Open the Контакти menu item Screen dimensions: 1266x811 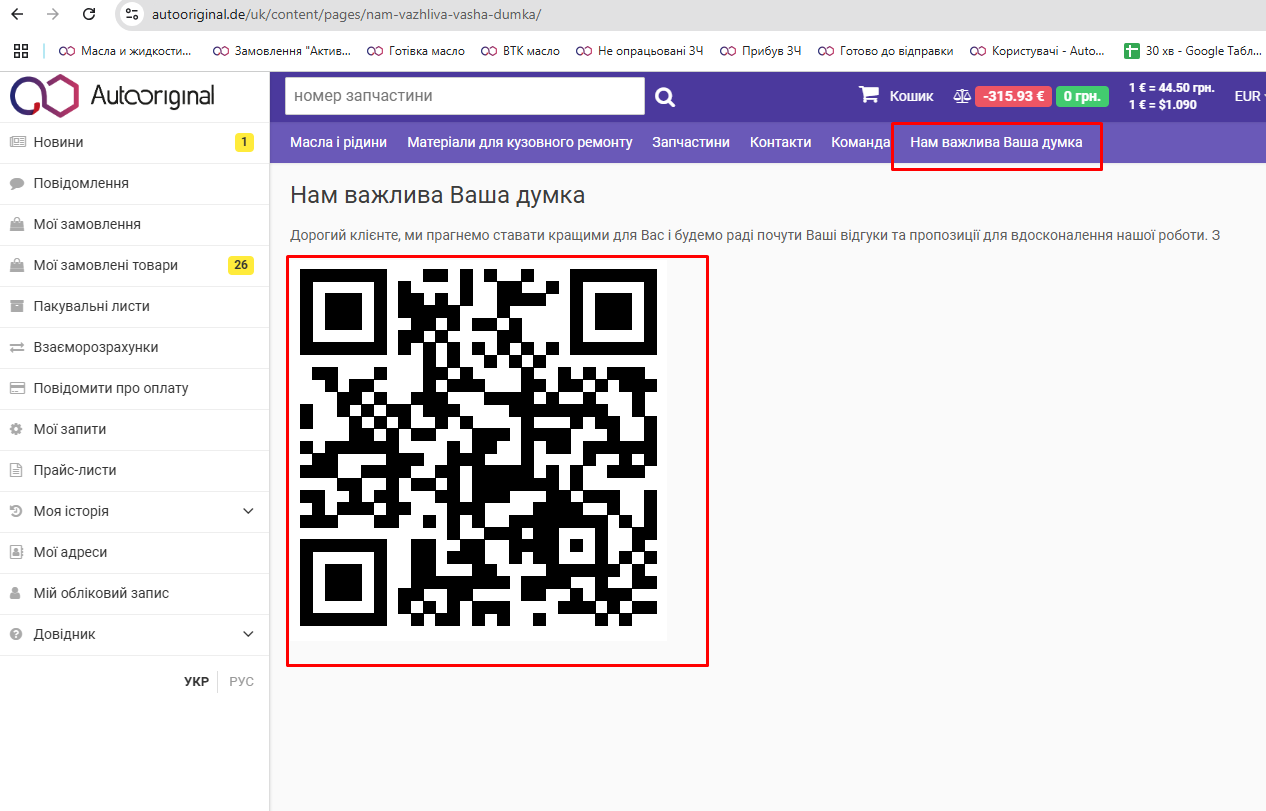pos(781,142)
